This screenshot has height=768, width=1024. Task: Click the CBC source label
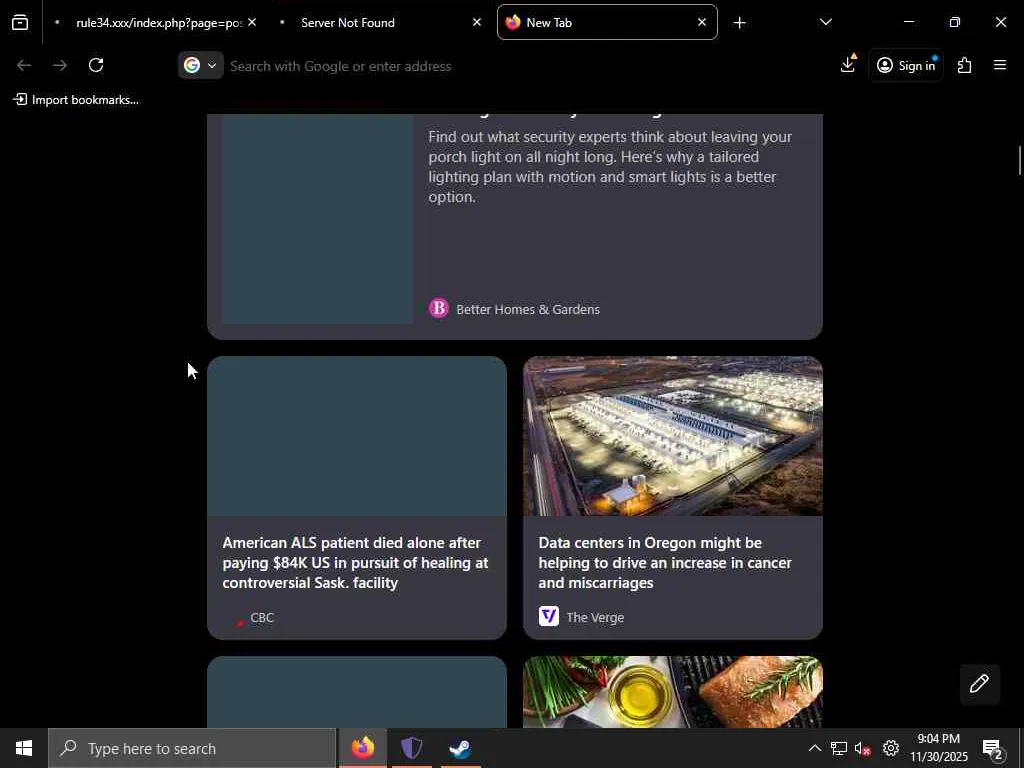tap(262, 618)
